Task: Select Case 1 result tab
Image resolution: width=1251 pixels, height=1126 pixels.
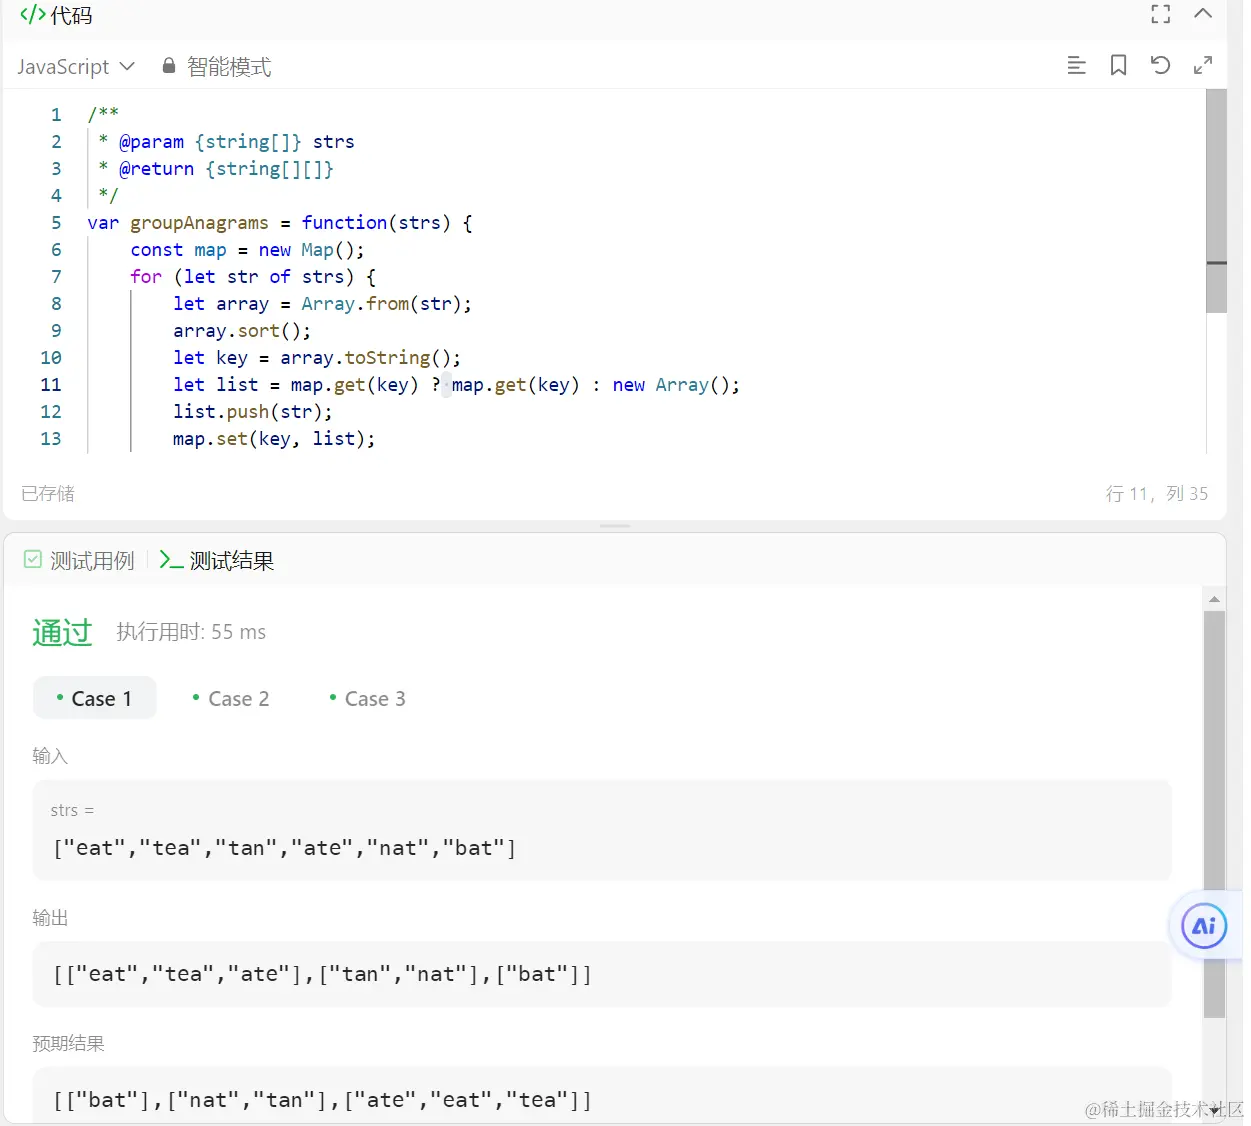Action: (95, 699)
